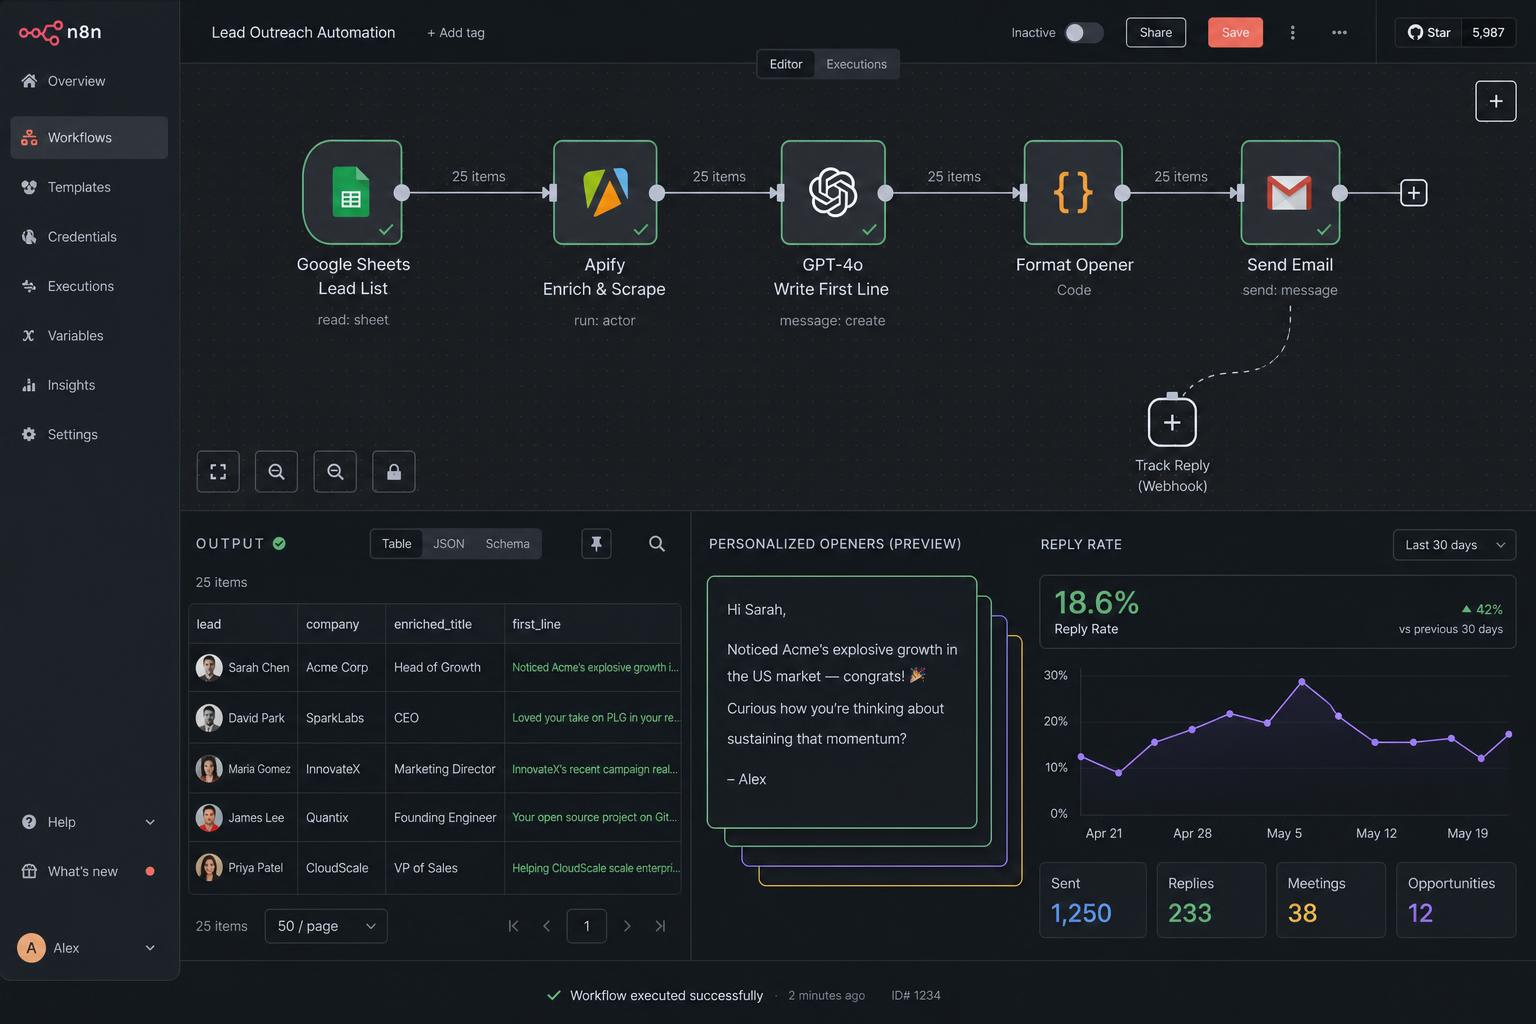Click the GitHub Star button

pos(1429,33)
